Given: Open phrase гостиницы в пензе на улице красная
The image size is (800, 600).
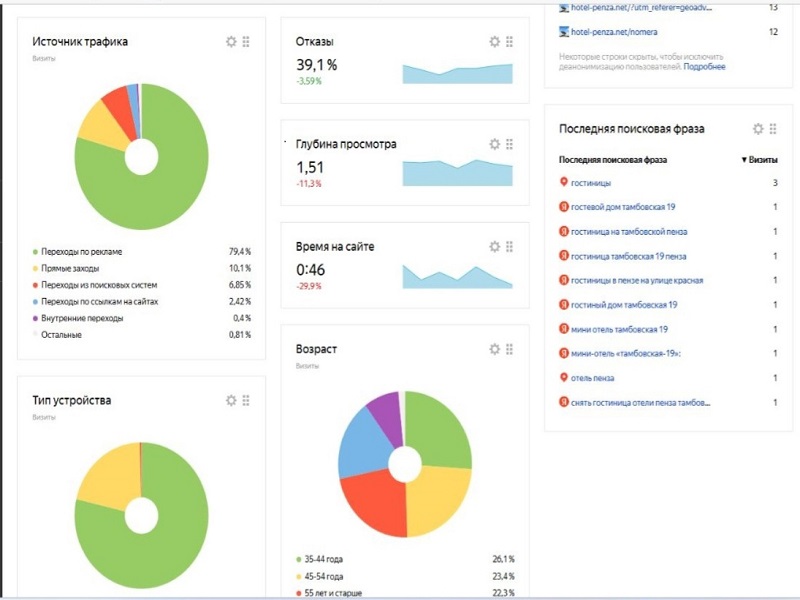Looking at the screenshot, I should tap(637, 280).
